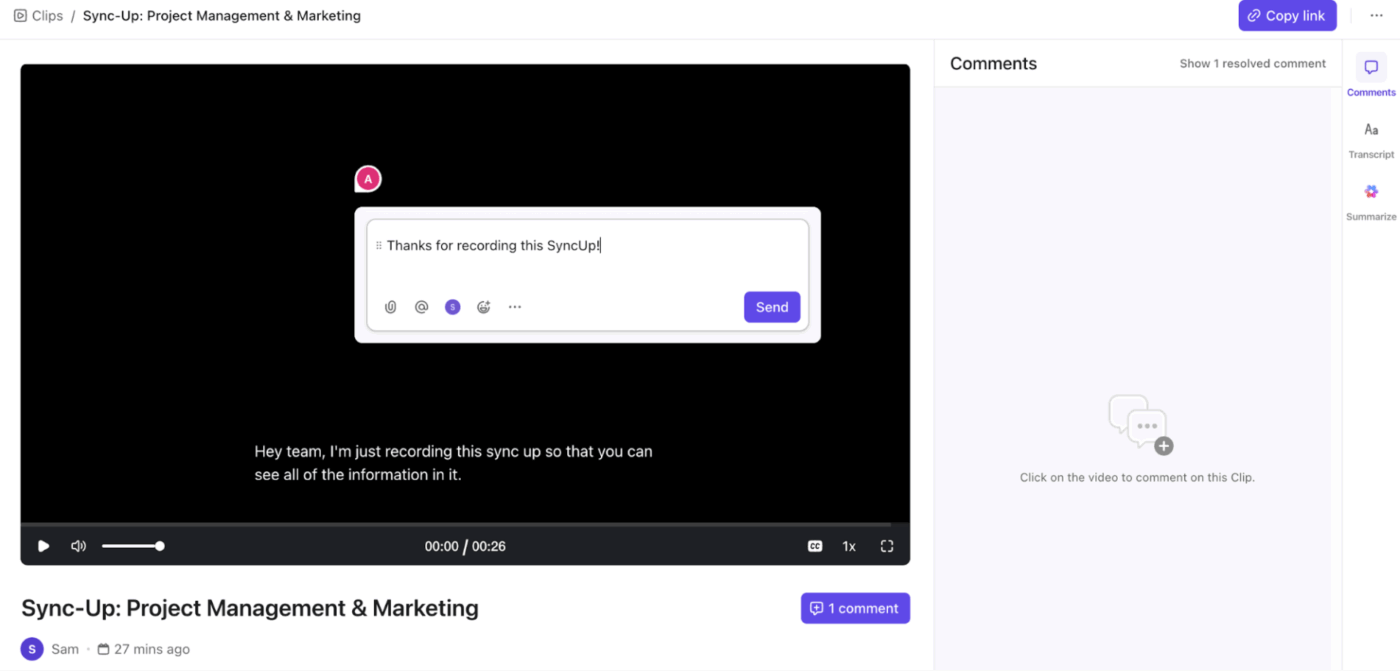Send the SyncUp comment
The width and height of the screenshot is (1400, 671).
771,307
